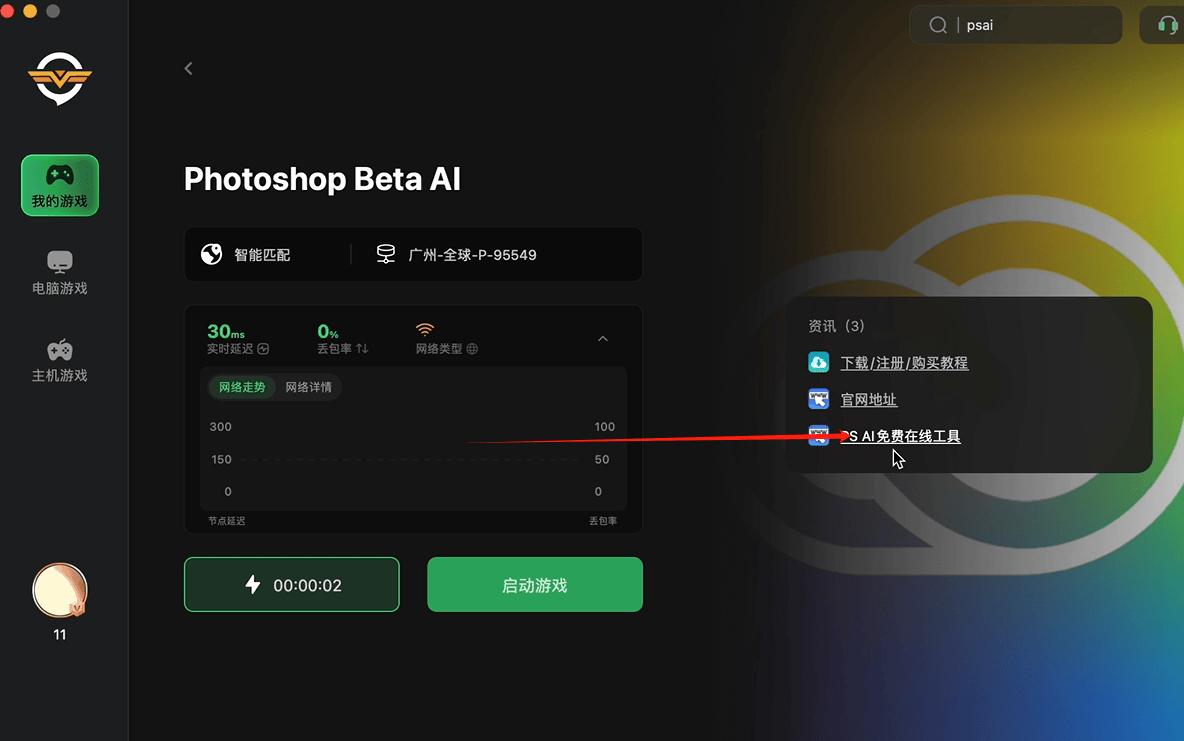
Task: Click the user avatar above the 11 badge
Action: pyautogui.click(x=59, y=590)
